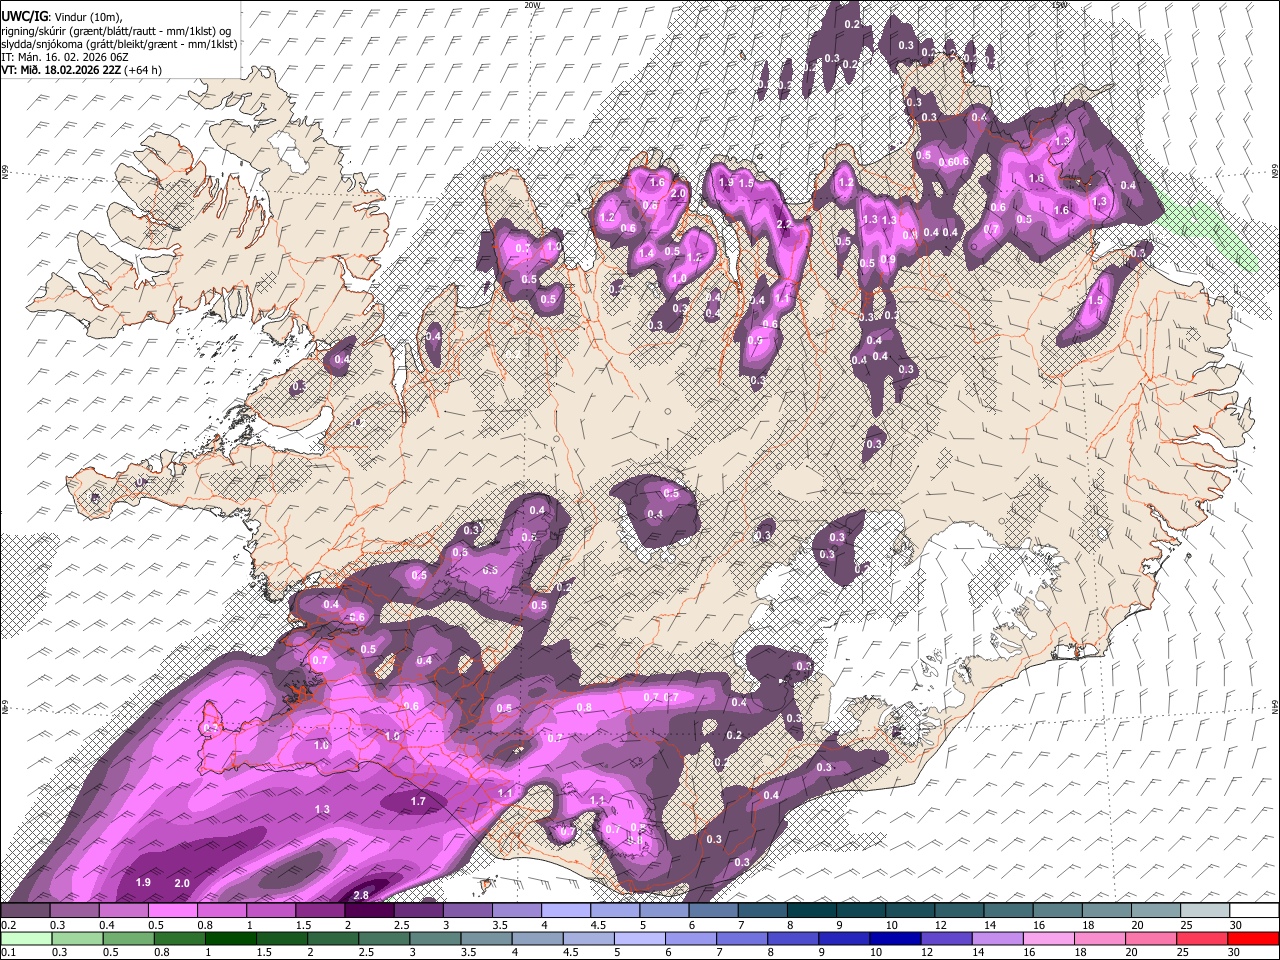The width and height of the screenshot is (1280, 960).
Task: Click the 'slydda/snjókoma (grátt/bleikt/grænt' description line
Action: point(119,44)
